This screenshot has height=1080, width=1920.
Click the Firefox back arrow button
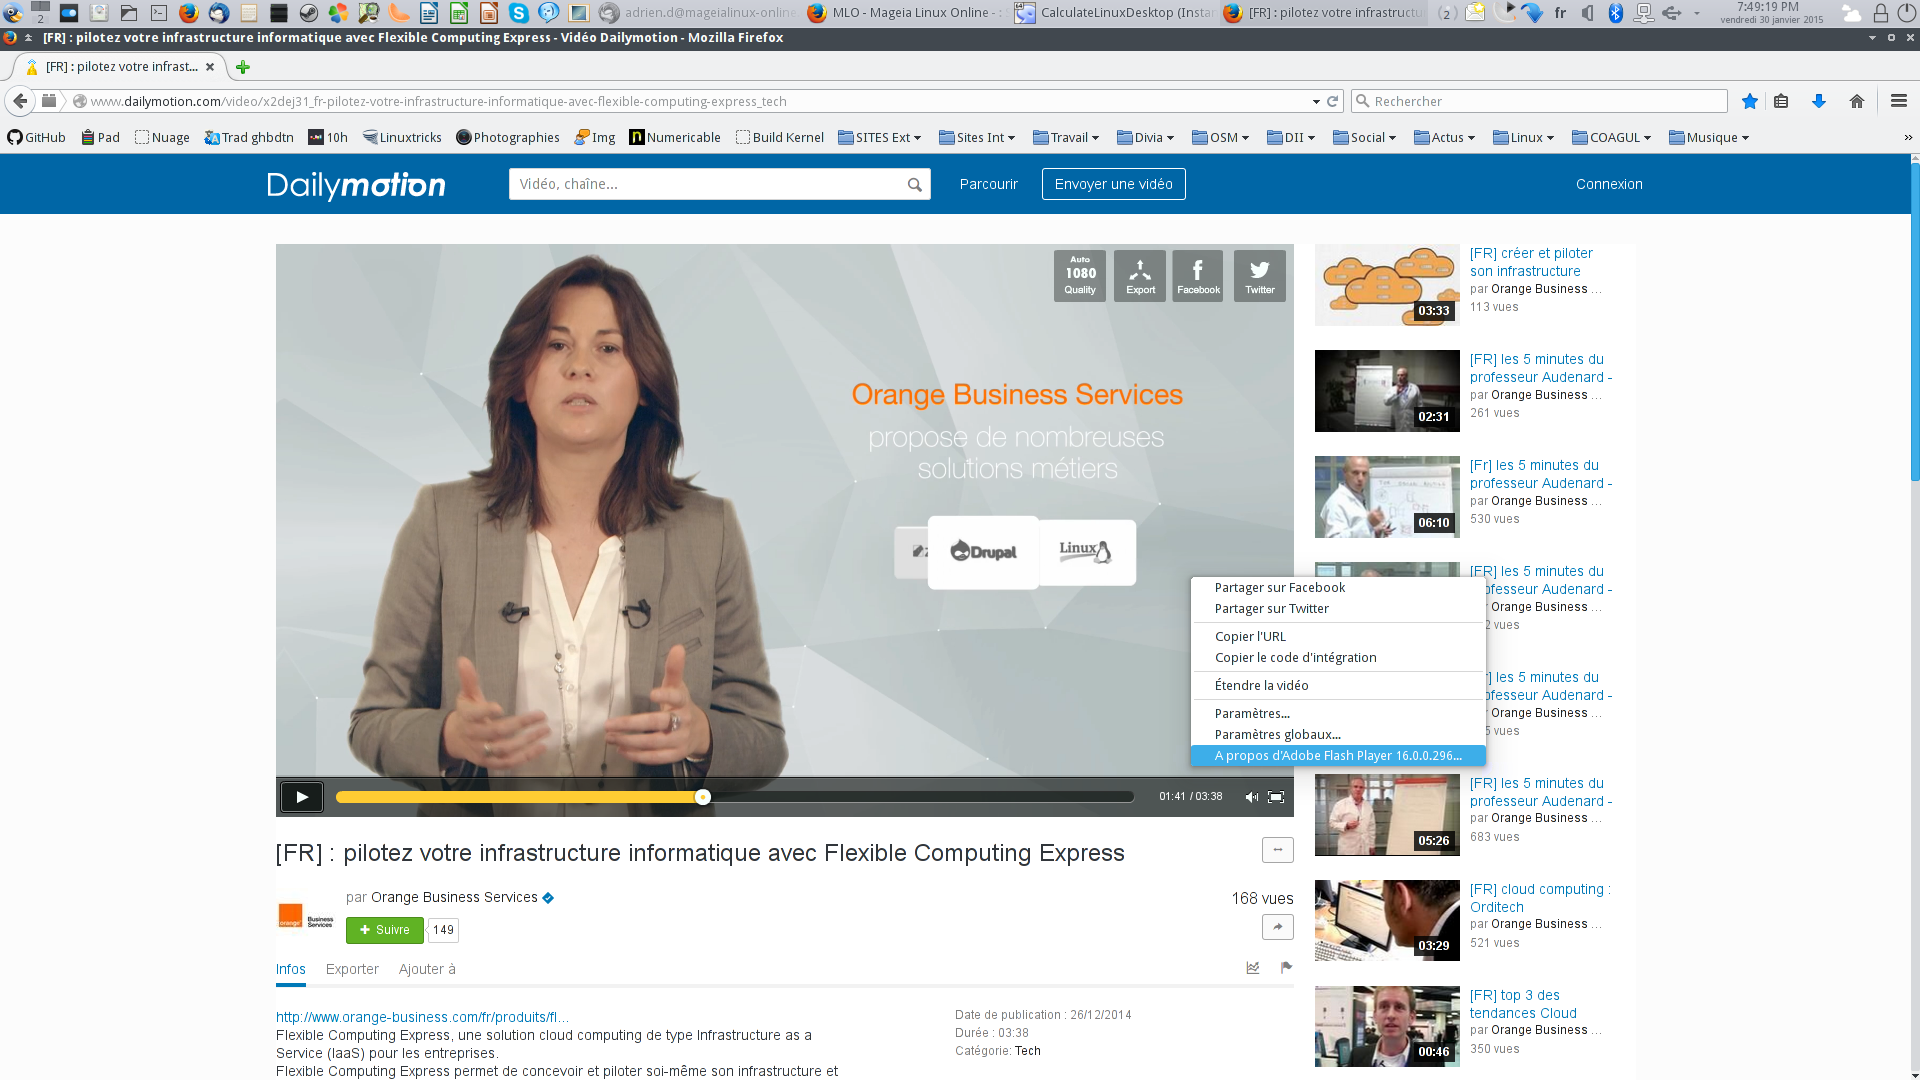(20, 101)
